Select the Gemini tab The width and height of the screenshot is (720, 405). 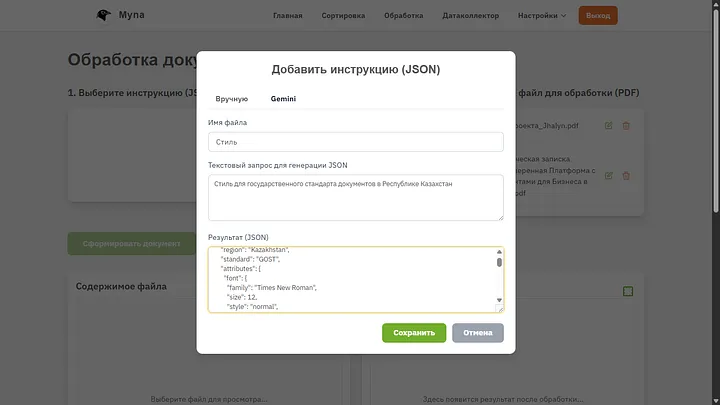click(x=283, y=99)
